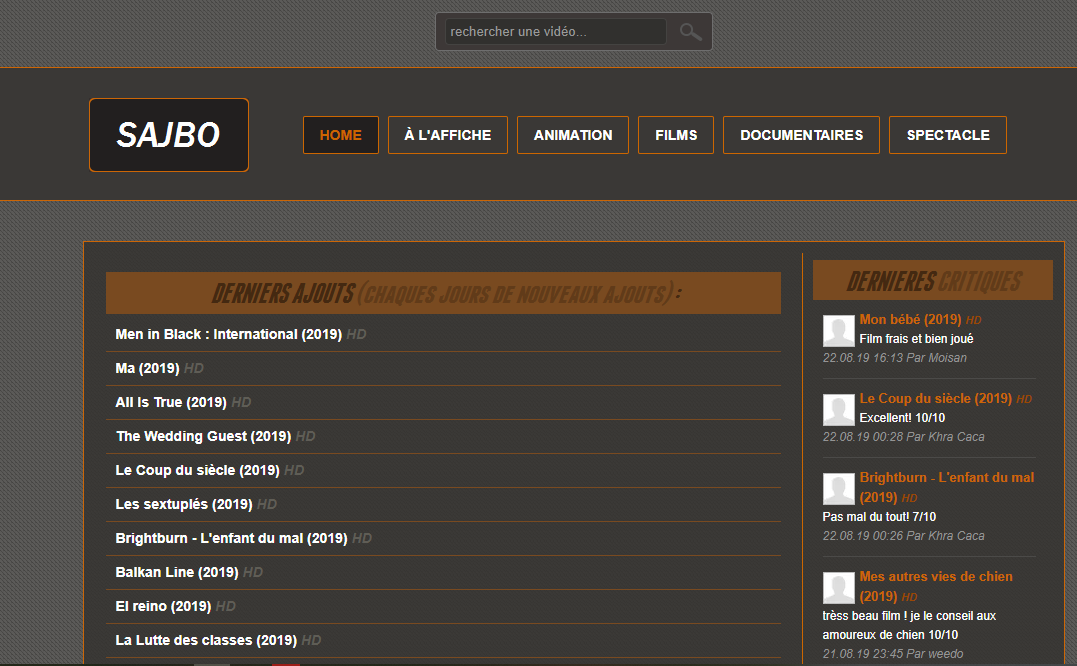Open the SAJBO logo homepage link

[169, 135]
